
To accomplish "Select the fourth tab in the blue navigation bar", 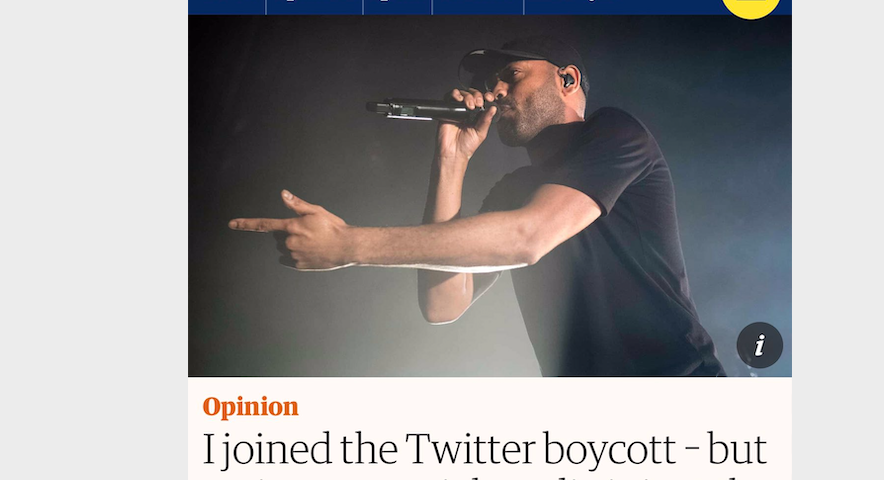I will click(477, 6).
